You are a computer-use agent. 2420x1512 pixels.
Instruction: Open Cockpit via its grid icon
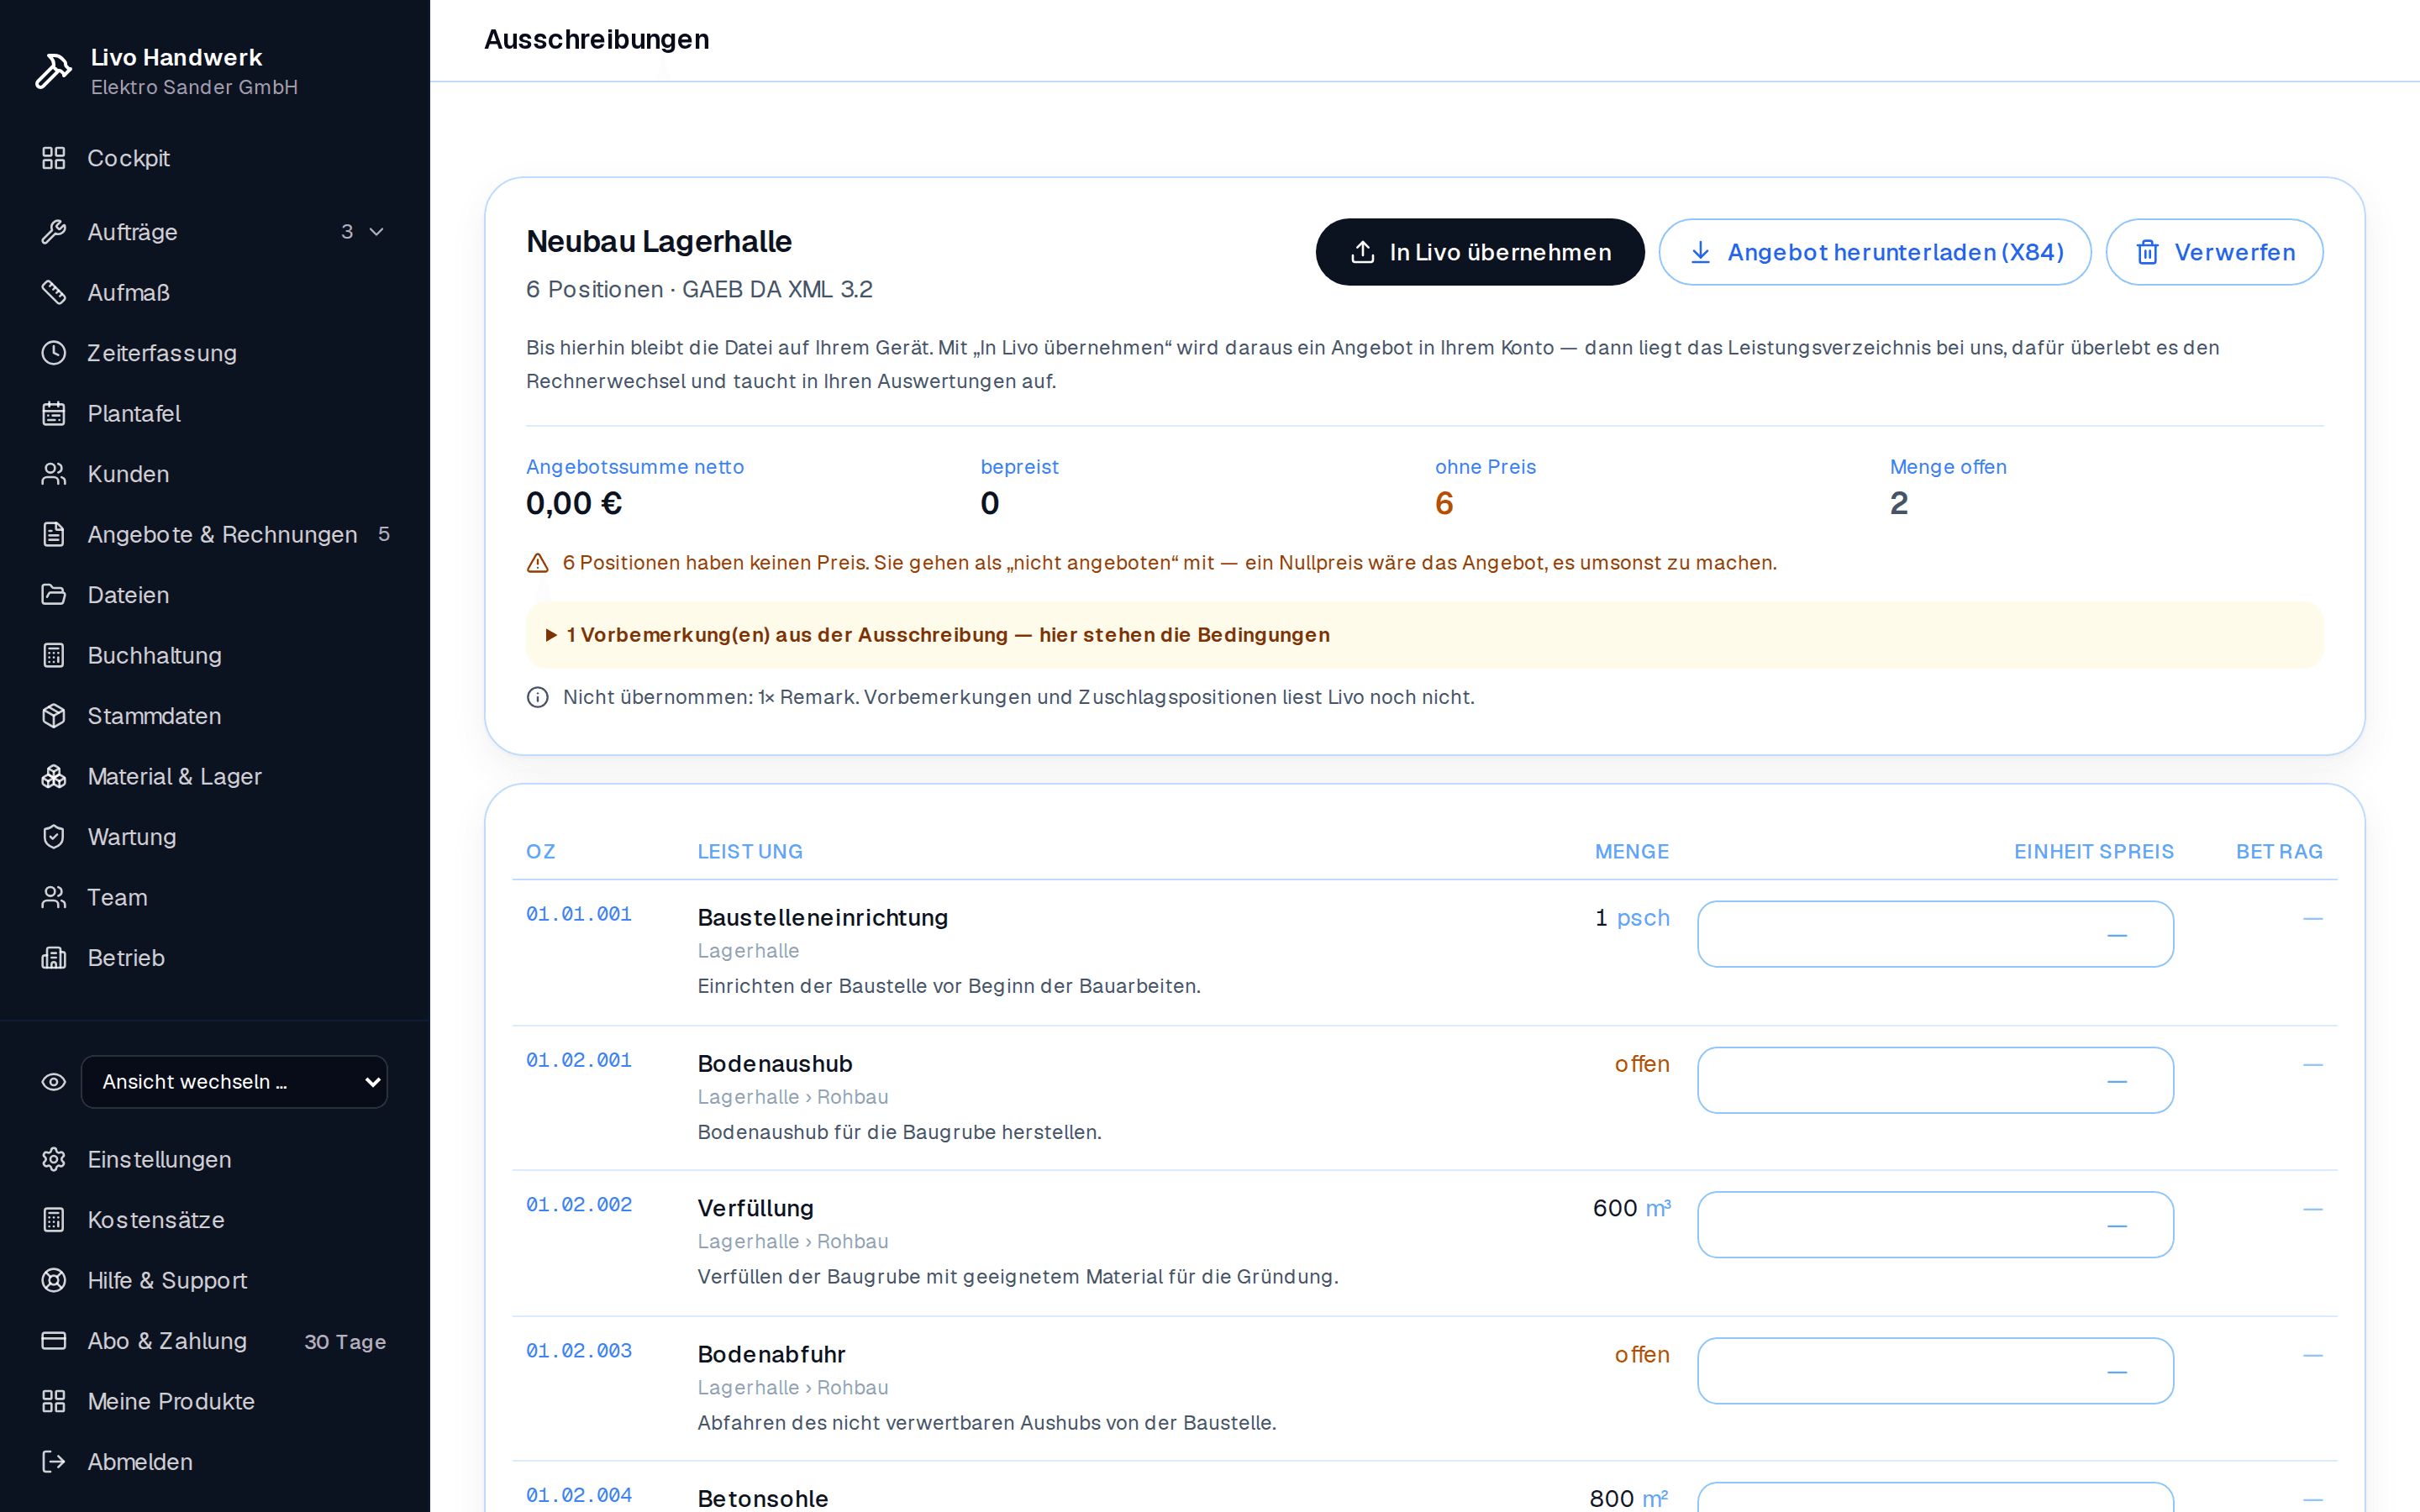point(54,158)
